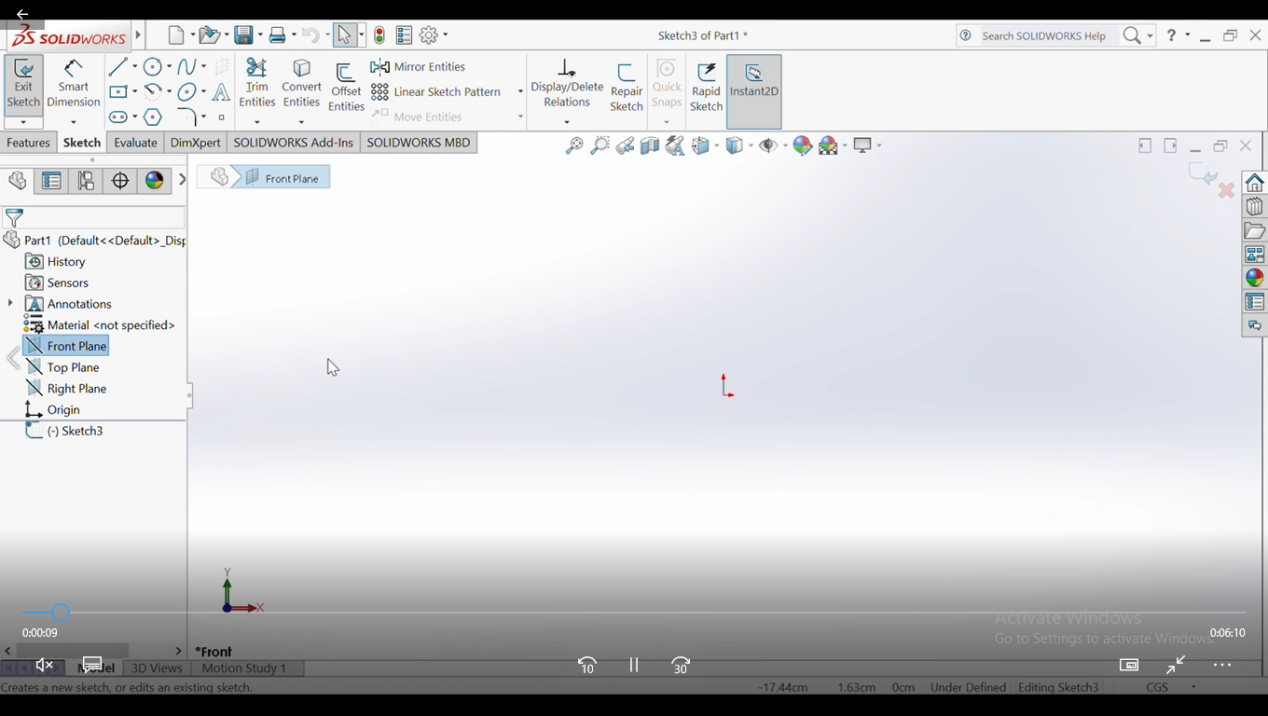Screen dimensions: 1268x716
Task: Click the Convert Entities tool
Action: click(301, 84)
